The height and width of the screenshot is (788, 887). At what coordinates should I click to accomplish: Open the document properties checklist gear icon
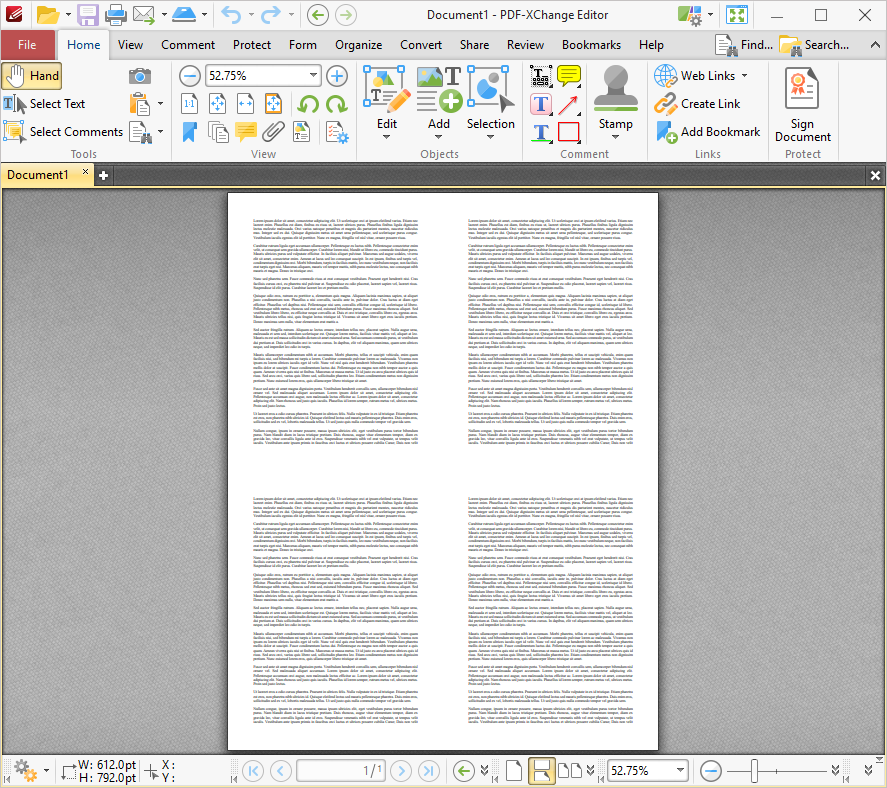tap(337, 132)
